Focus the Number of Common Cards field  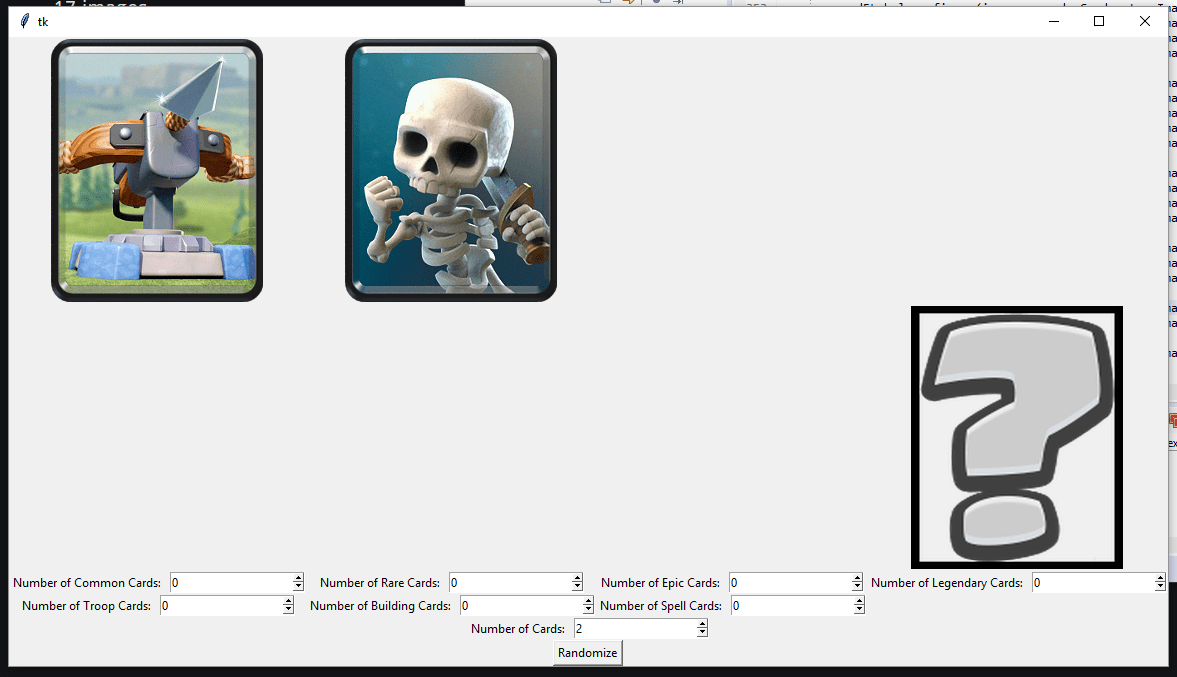tap(231, 582)
